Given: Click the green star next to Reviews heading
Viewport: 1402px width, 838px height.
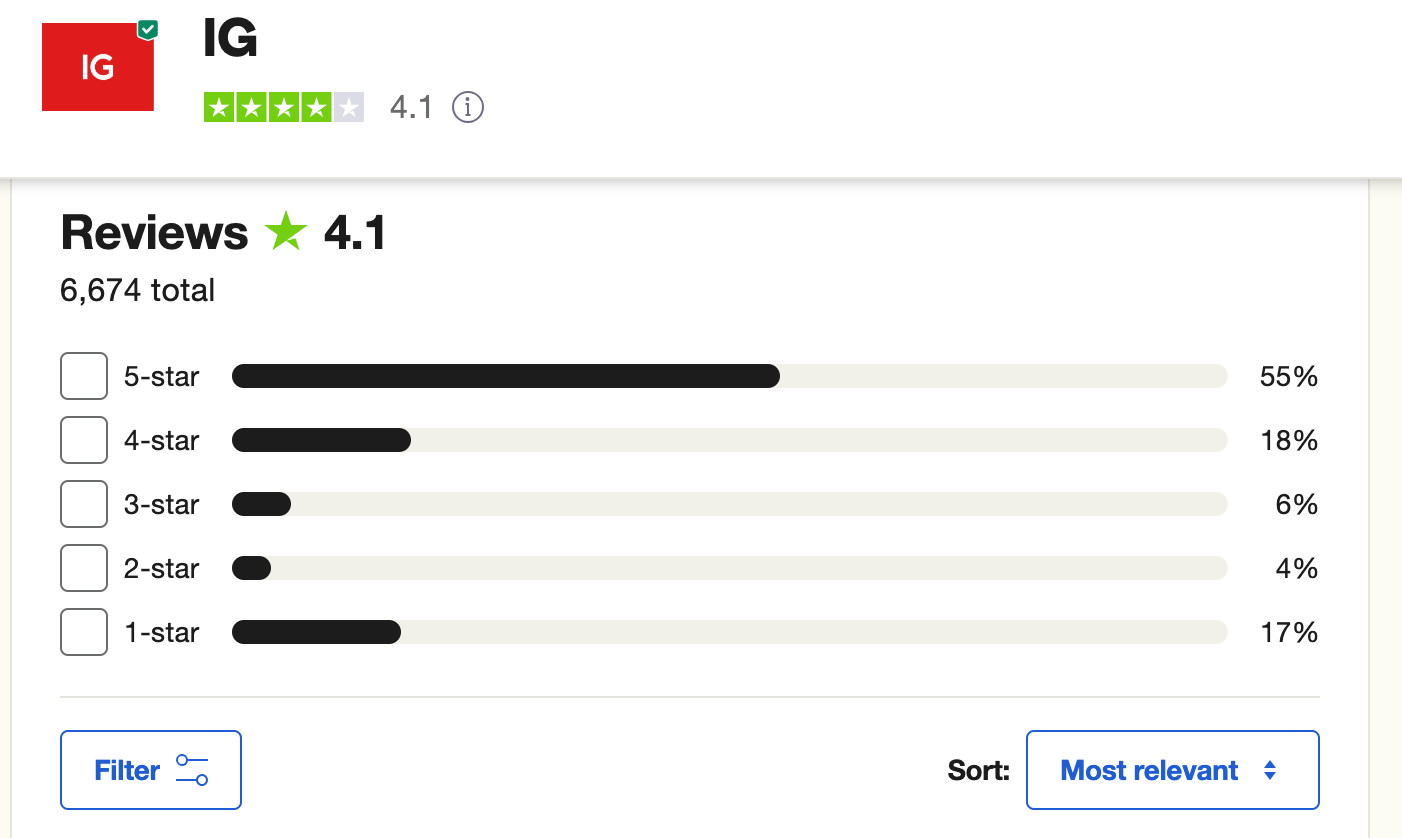Looking at the screenshot, I should click(x=285, y=231).
